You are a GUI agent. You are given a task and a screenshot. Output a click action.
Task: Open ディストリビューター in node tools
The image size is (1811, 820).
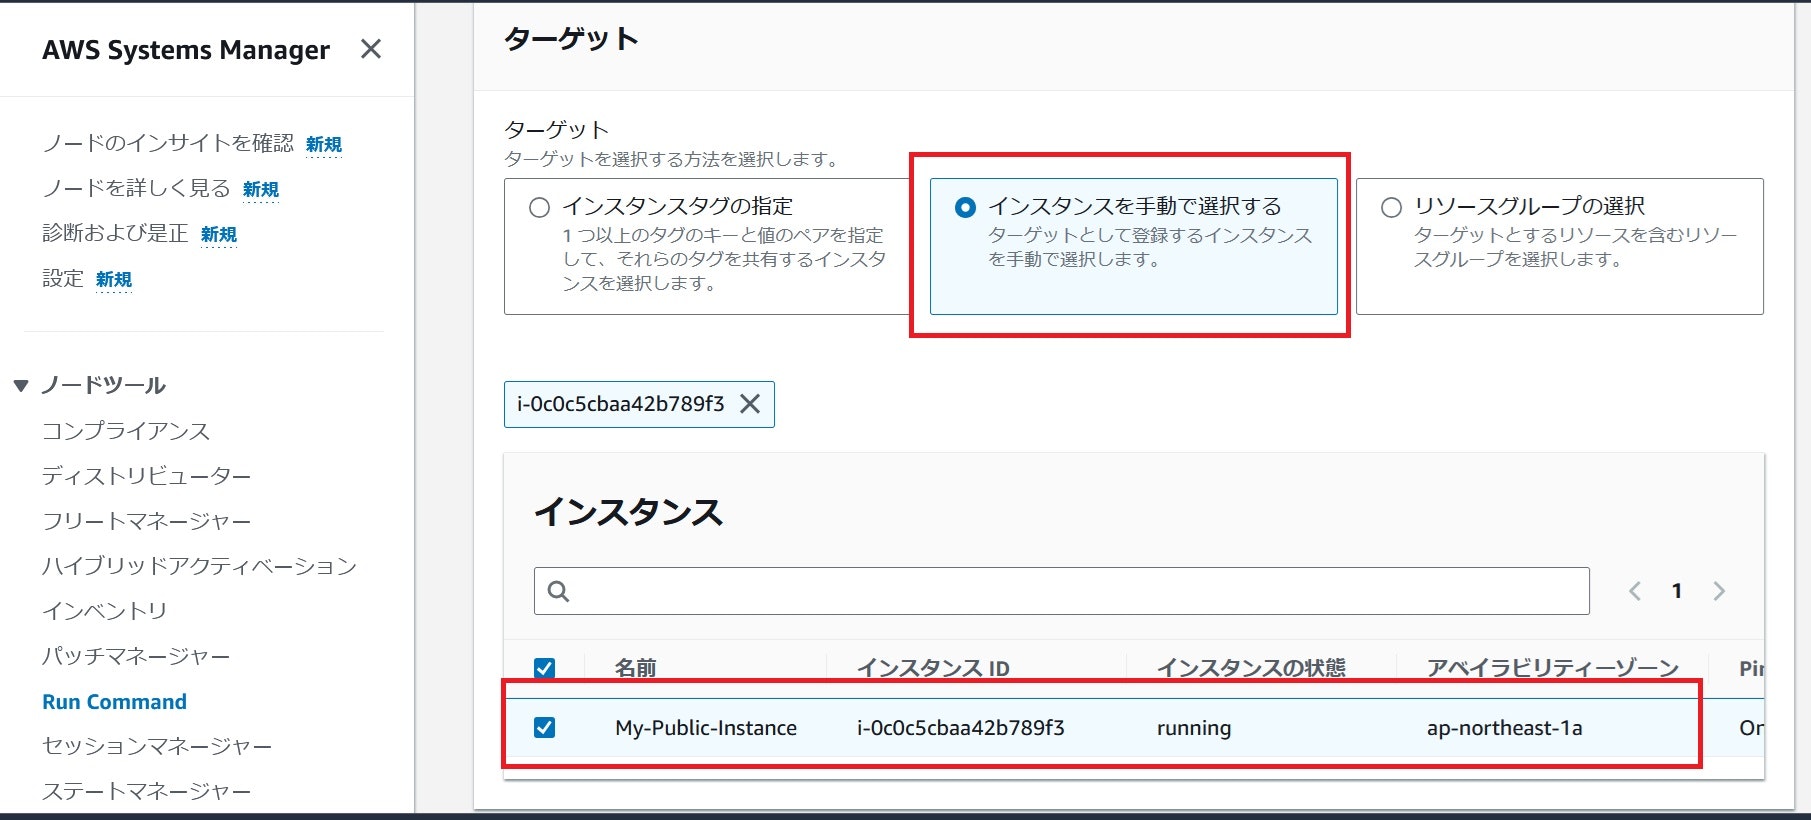[x=147, y=476]
